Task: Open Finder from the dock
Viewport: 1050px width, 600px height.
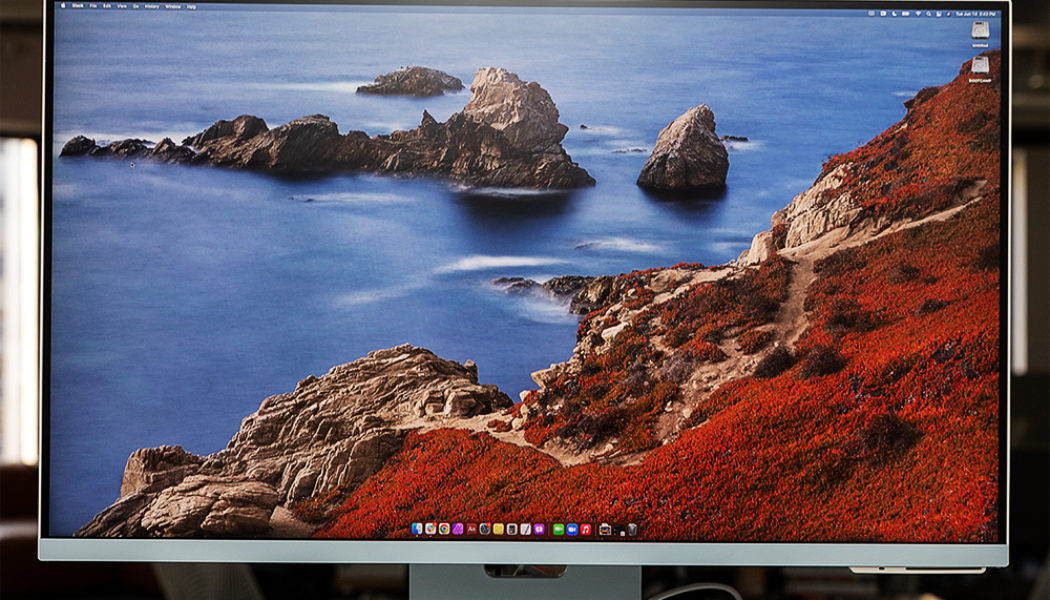Action: pyautogui.click(x=415, y=530)
